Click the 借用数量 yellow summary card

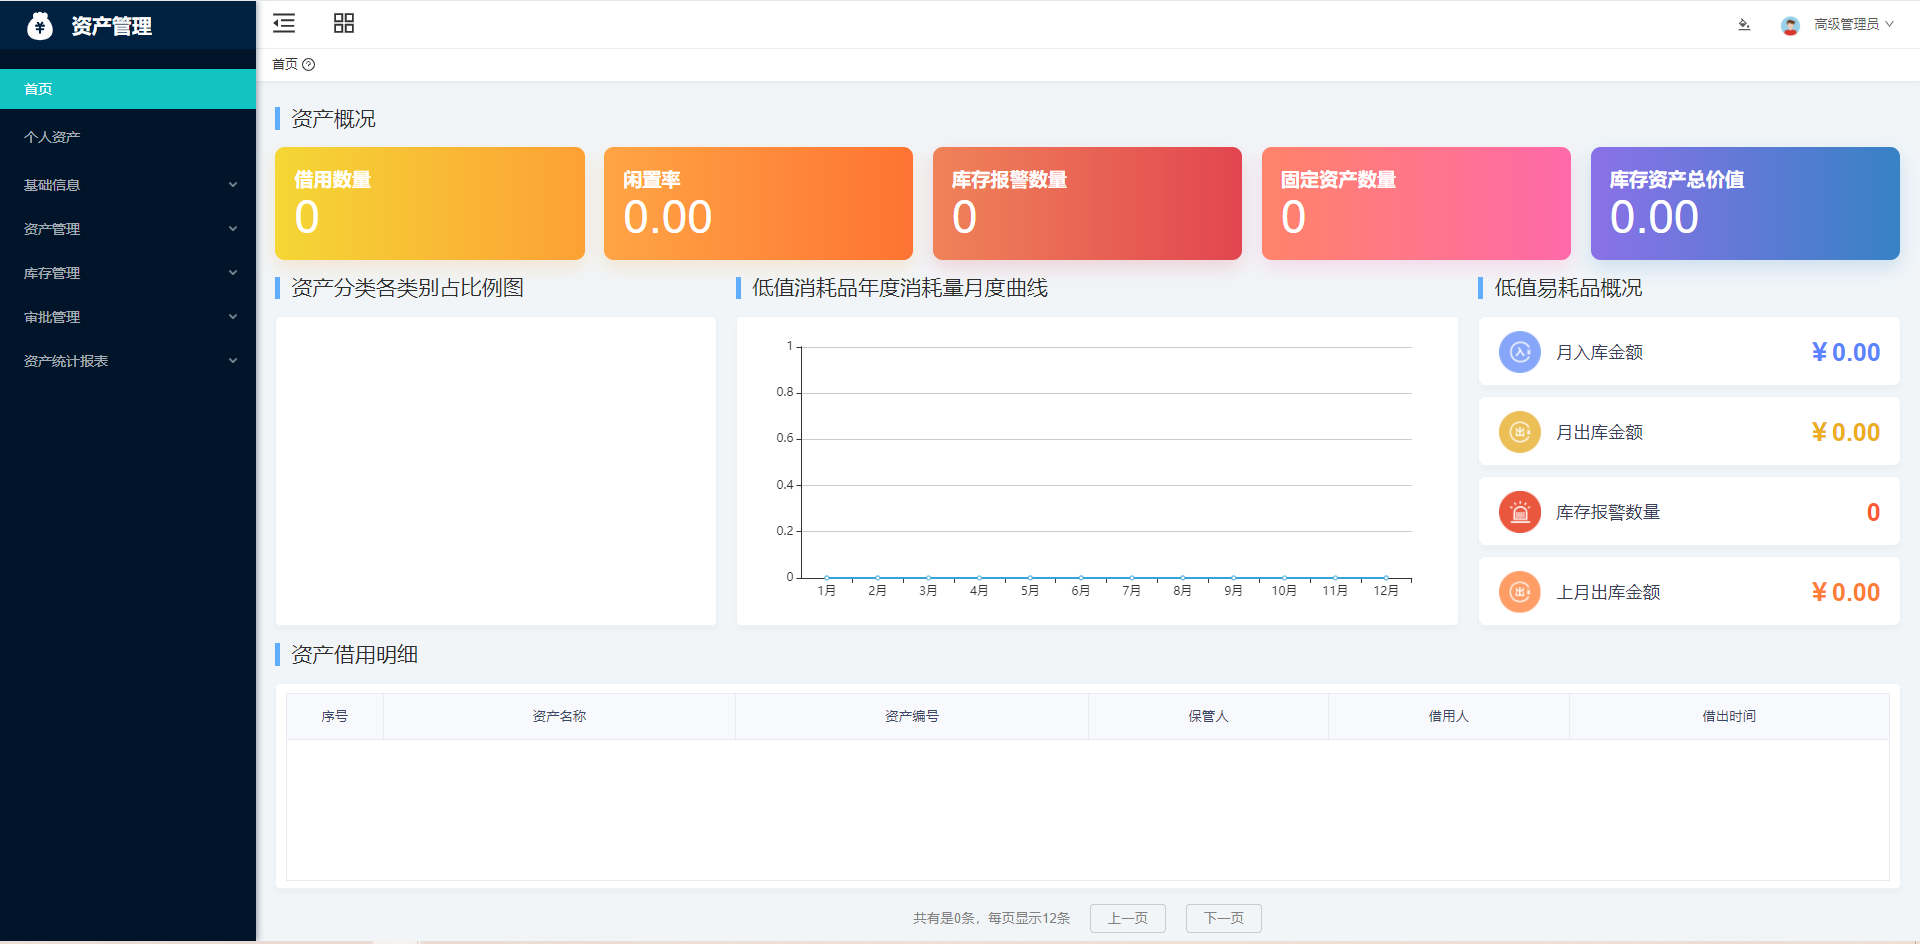click(x=429, y=203)
